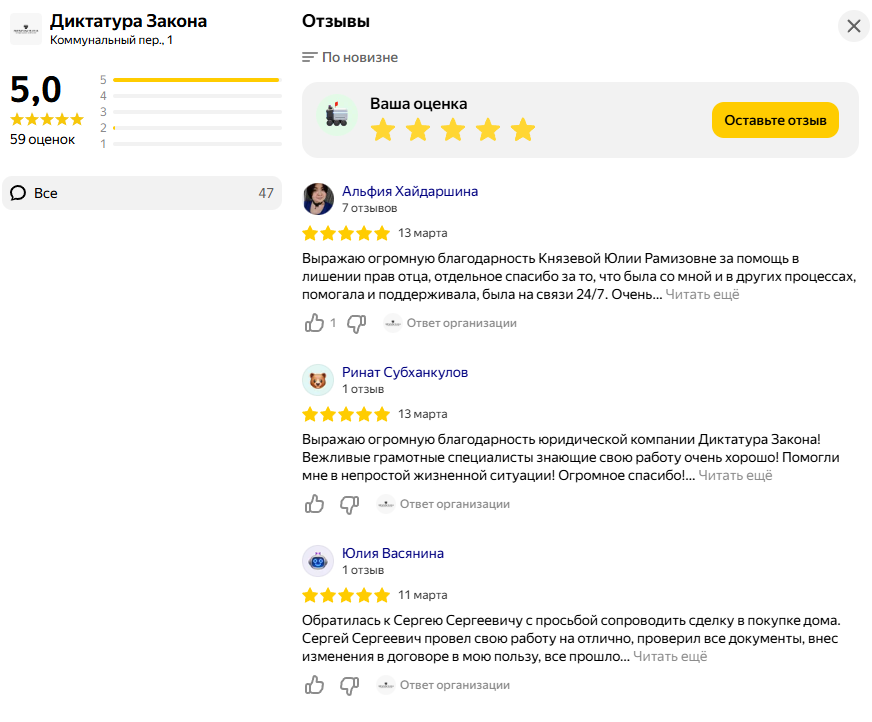The width and height of the screenshot is (872, 722).
Task: Show organization reply under Альфия's review
Action: pyautogui.click(x=450, y=323)
